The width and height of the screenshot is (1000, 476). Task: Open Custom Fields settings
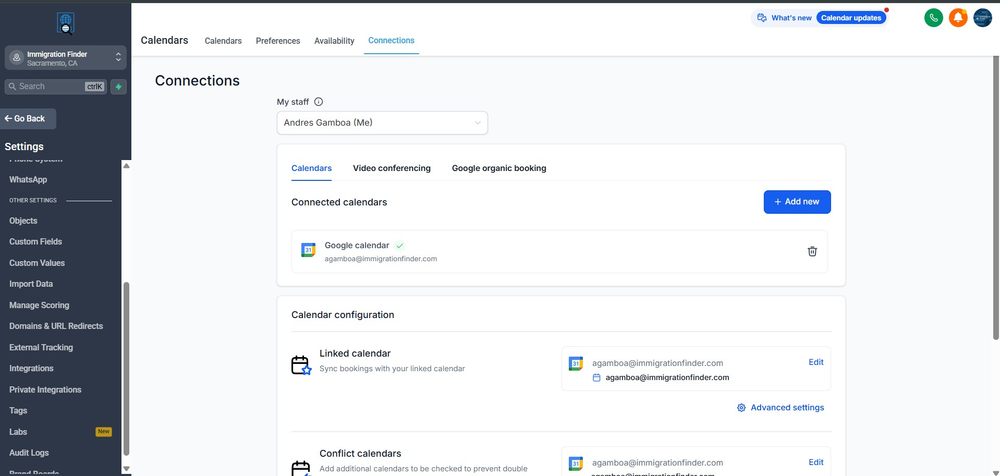coord(36,242)
